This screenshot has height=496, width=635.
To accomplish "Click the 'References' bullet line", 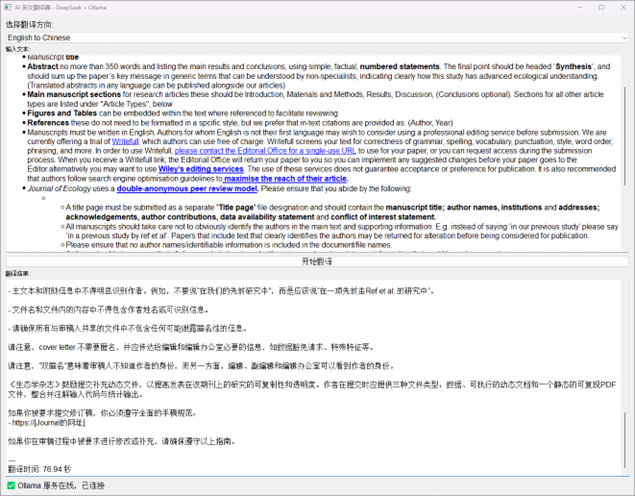I will (x=240, y=123).
